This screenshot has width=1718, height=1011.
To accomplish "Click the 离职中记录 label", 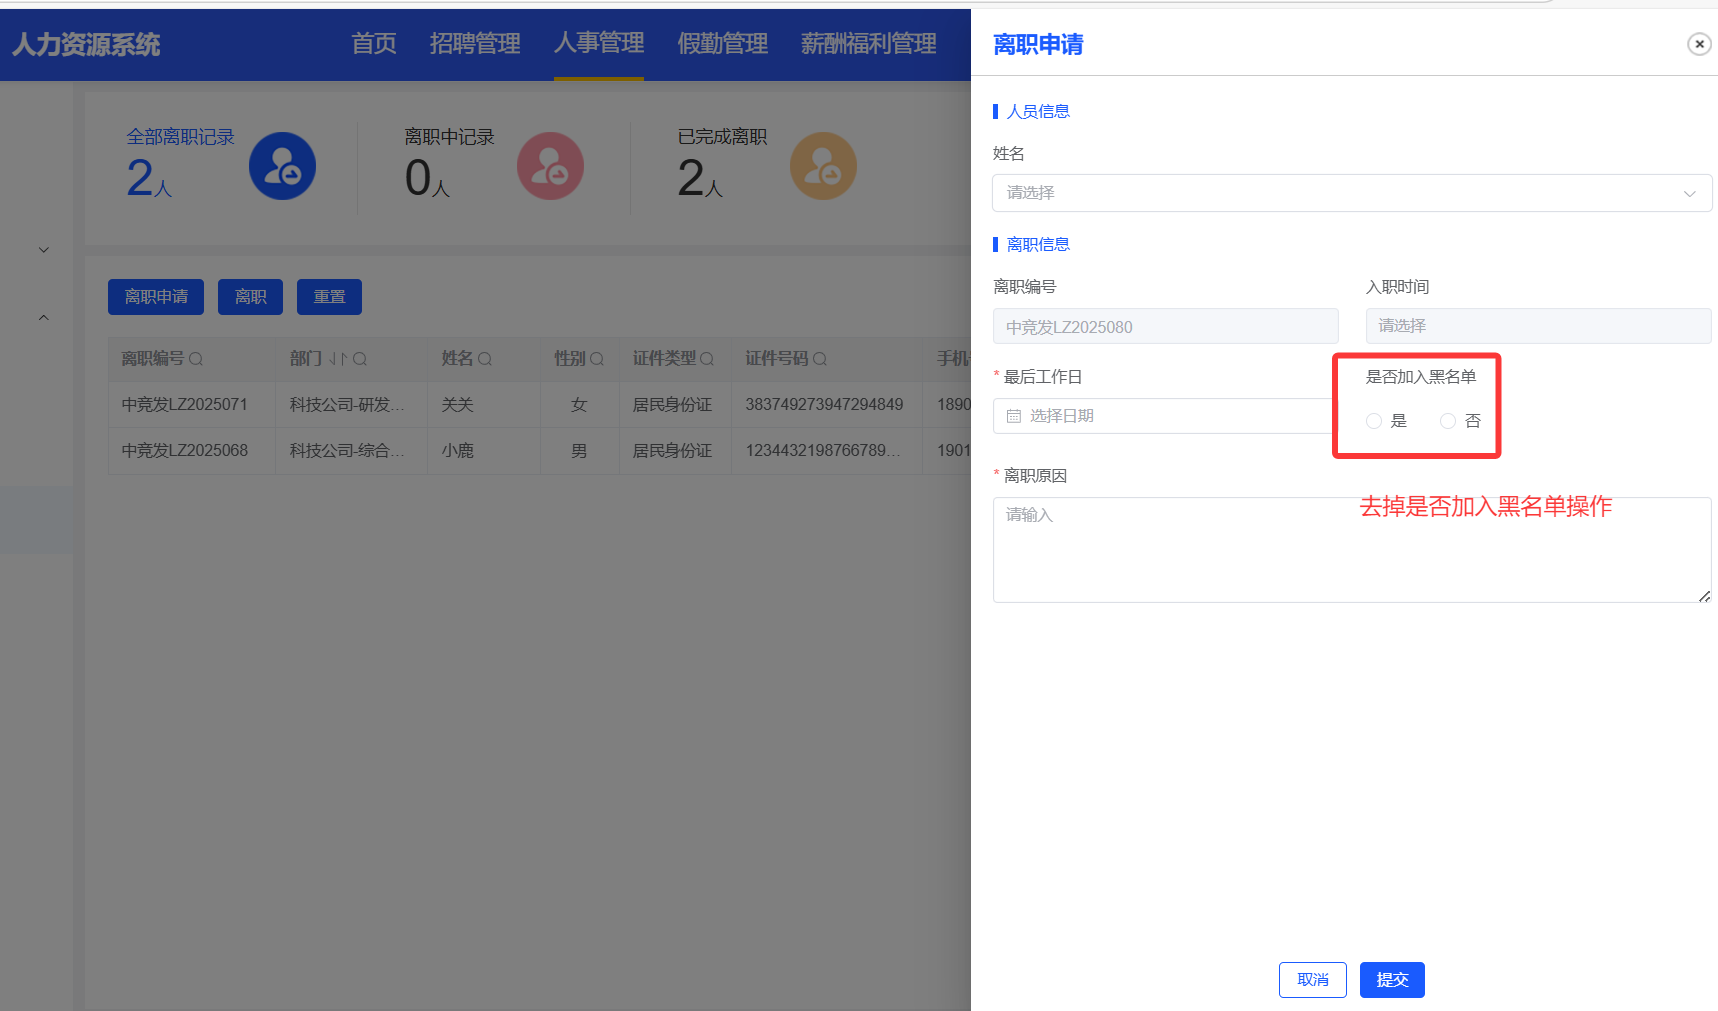I will click(449, 137).
